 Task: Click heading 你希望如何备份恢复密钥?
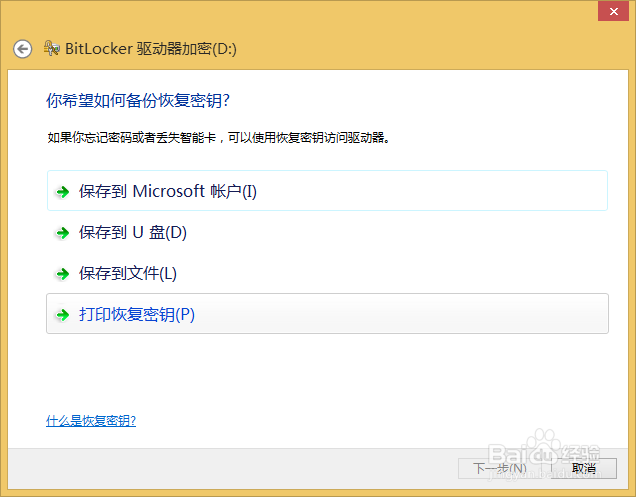point(138,101)
